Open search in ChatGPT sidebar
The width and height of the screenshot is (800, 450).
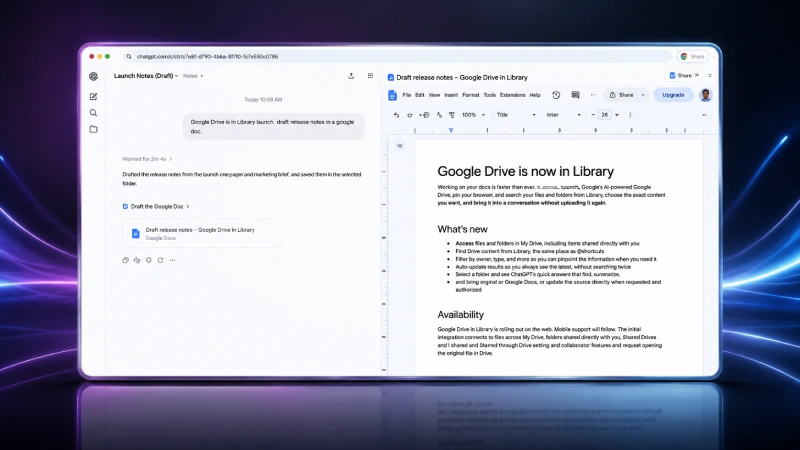(93, 113)
